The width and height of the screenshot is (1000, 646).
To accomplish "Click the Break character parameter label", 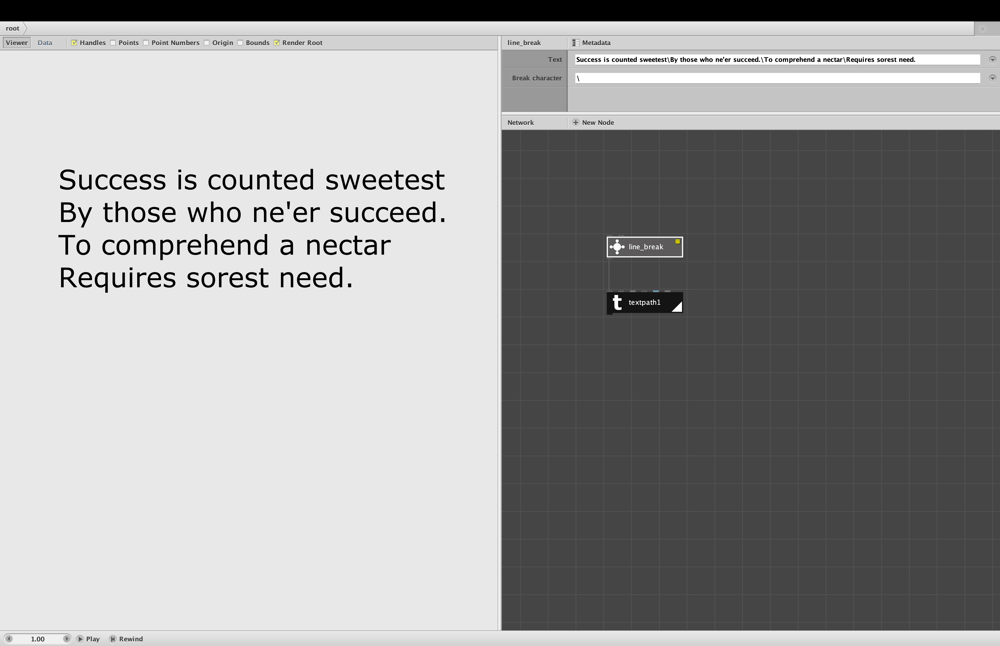I will [x=536, y=78].
